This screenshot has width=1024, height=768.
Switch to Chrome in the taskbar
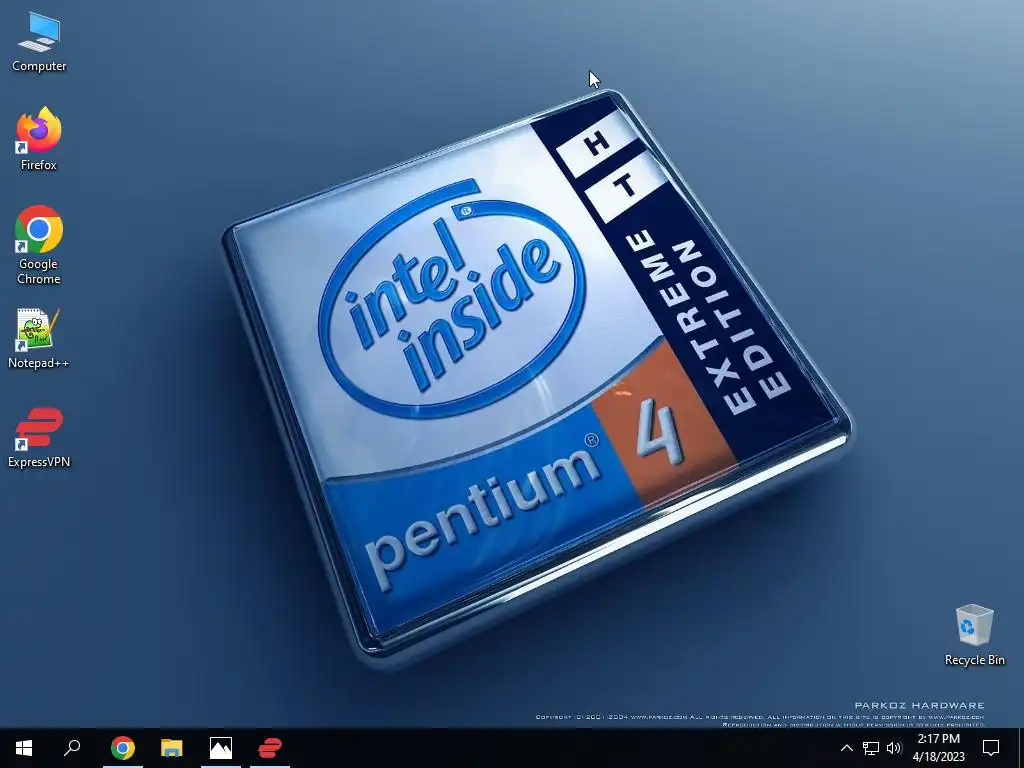pyautogui.click(x=123, y=748)
